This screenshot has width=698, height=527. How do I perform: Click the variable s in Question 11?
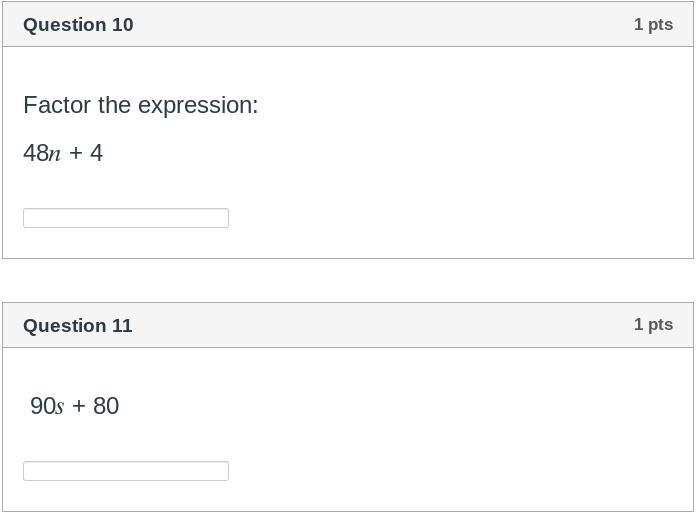coord(60,407)
